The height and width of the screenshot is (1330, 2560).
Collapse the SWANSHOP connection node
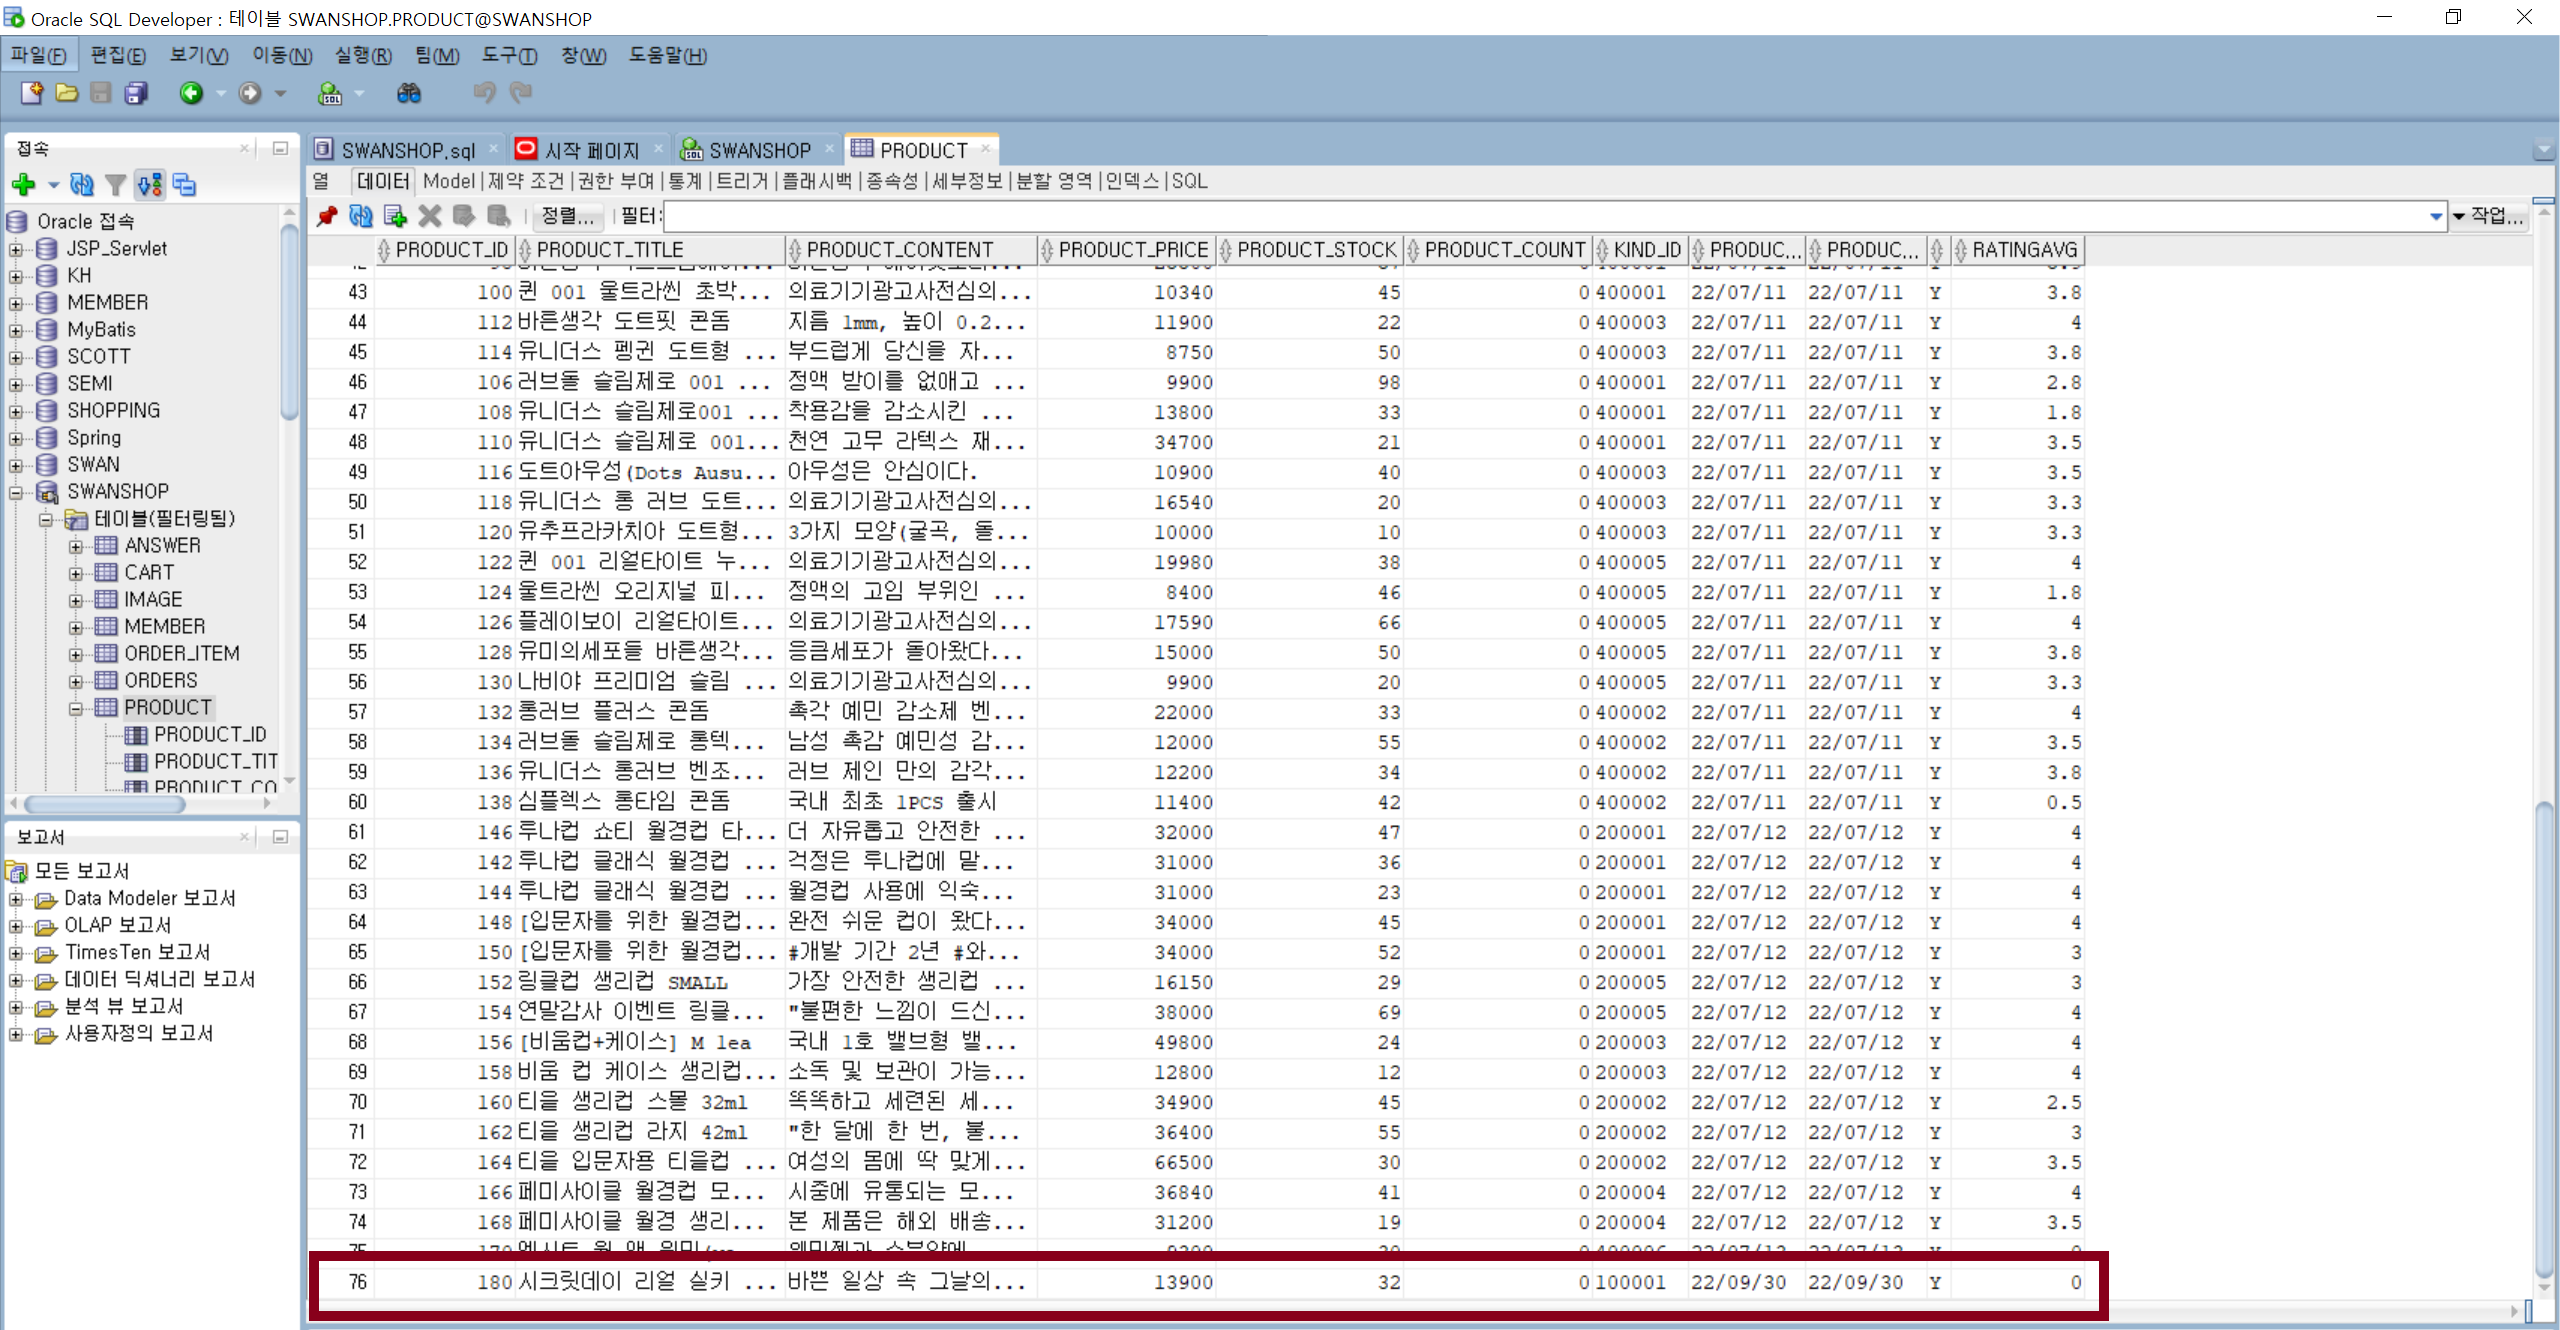(x=16, y=492)
